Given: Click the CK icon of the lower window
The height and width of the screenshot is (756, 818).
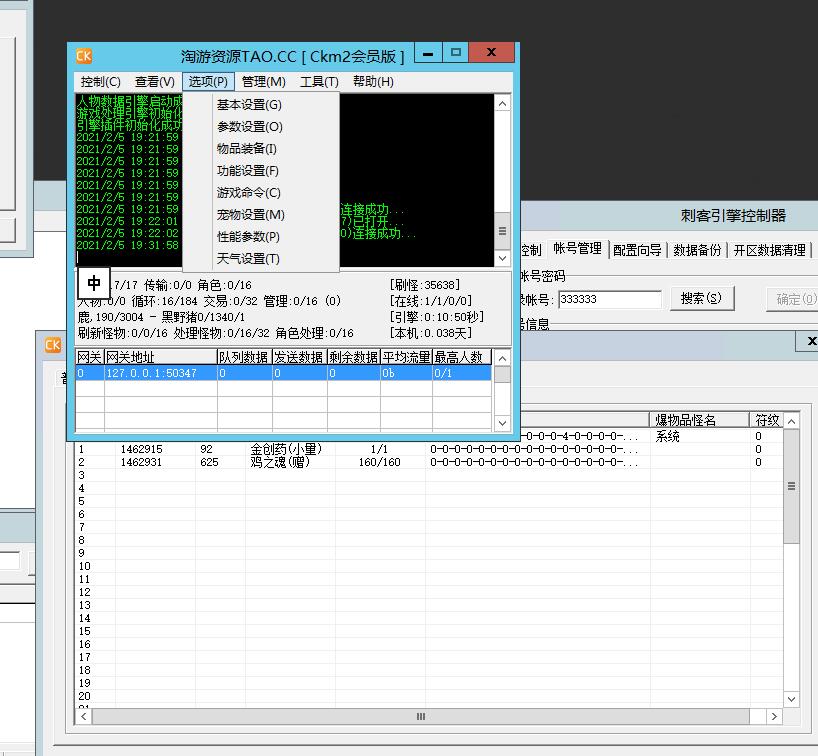Looking at the screenshot, I should (x=53, y=345).
